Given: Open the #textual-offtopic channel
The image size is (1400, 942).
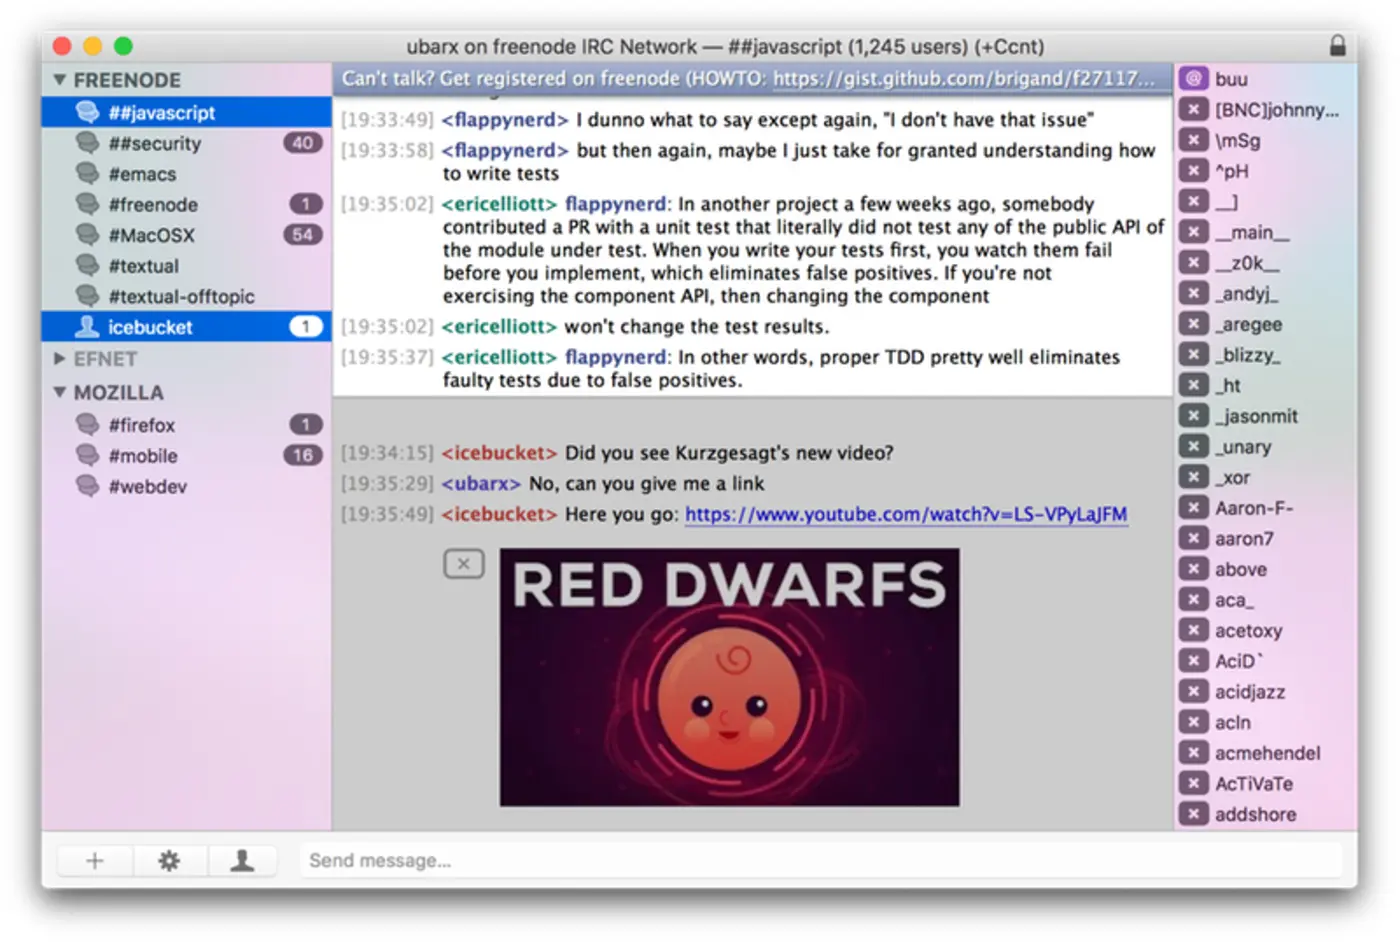Looking at the screenshot, I should pyautogui.click(x=186, y=296).
